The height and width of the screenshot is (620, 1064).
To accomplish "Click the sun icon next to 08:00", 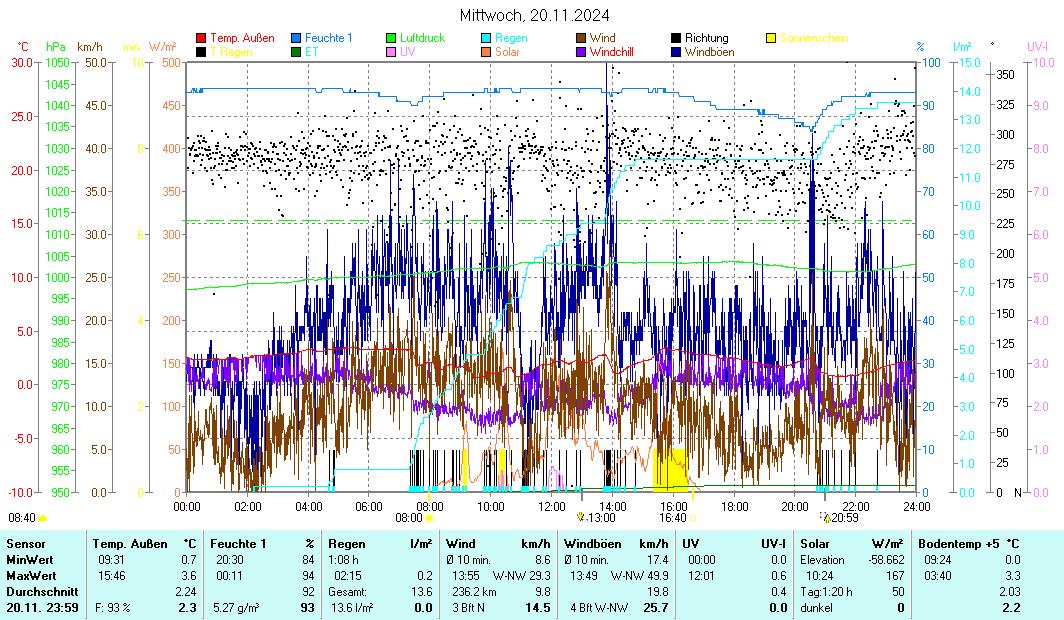I will [429, 517].
